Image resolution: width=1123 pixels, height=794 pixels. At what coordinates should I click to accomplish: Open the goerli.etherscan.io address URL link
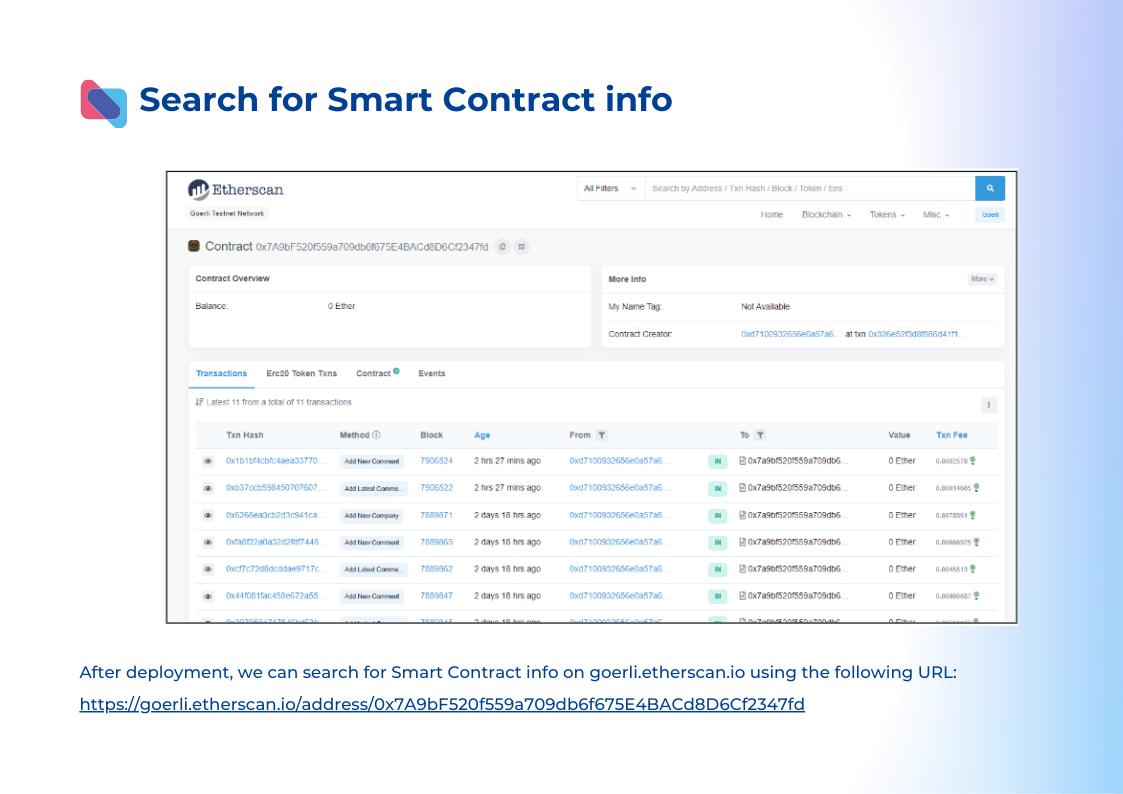(442, 704)
